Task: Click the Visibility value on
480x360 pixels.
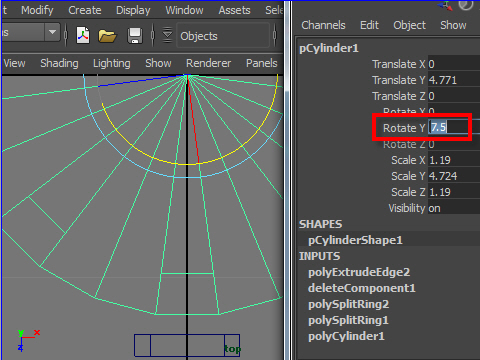Action: pos(454,208)
